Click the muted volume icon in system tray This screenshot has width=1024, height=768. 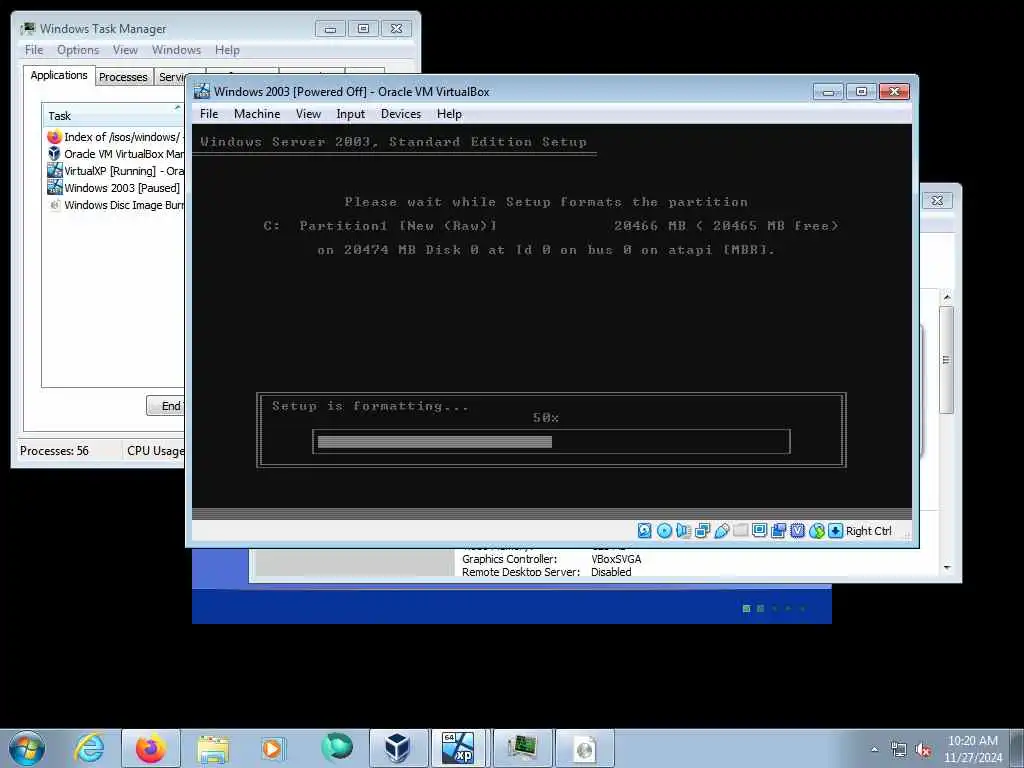pyautogui.click(x=923, y=750)
